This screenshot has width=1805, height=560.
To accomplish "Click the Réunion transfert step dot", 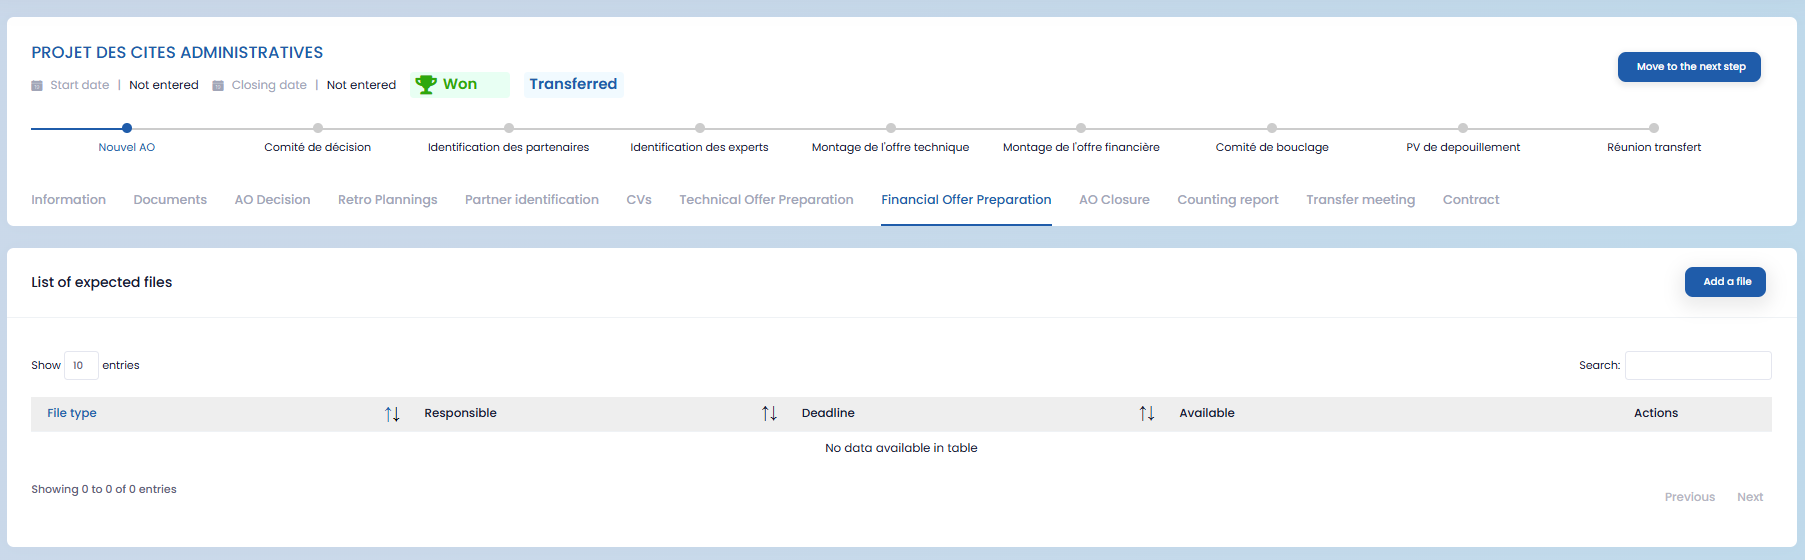I will click(1654, 128).
